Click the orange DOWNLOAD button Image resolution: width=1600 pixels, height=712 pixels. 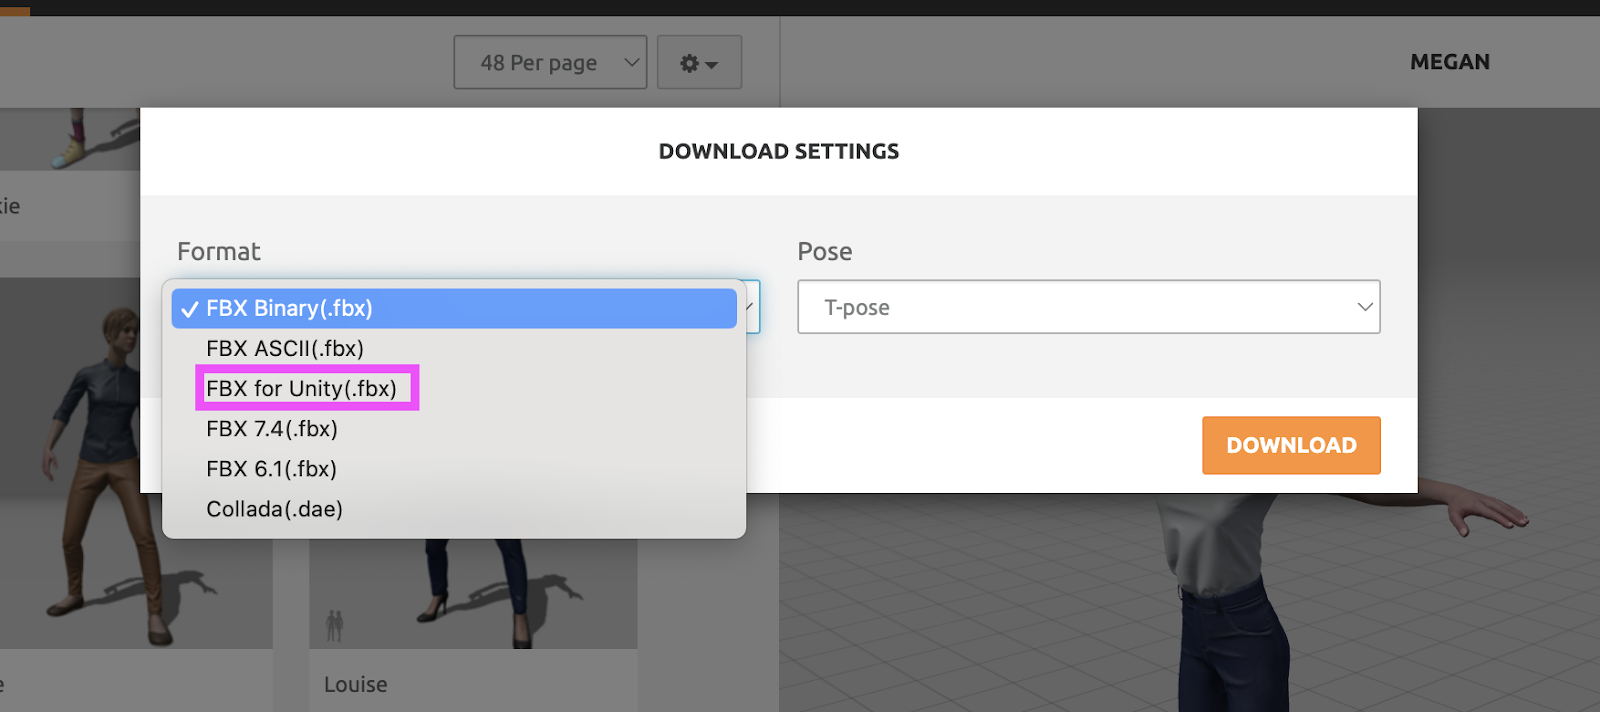click(1291, 445)
